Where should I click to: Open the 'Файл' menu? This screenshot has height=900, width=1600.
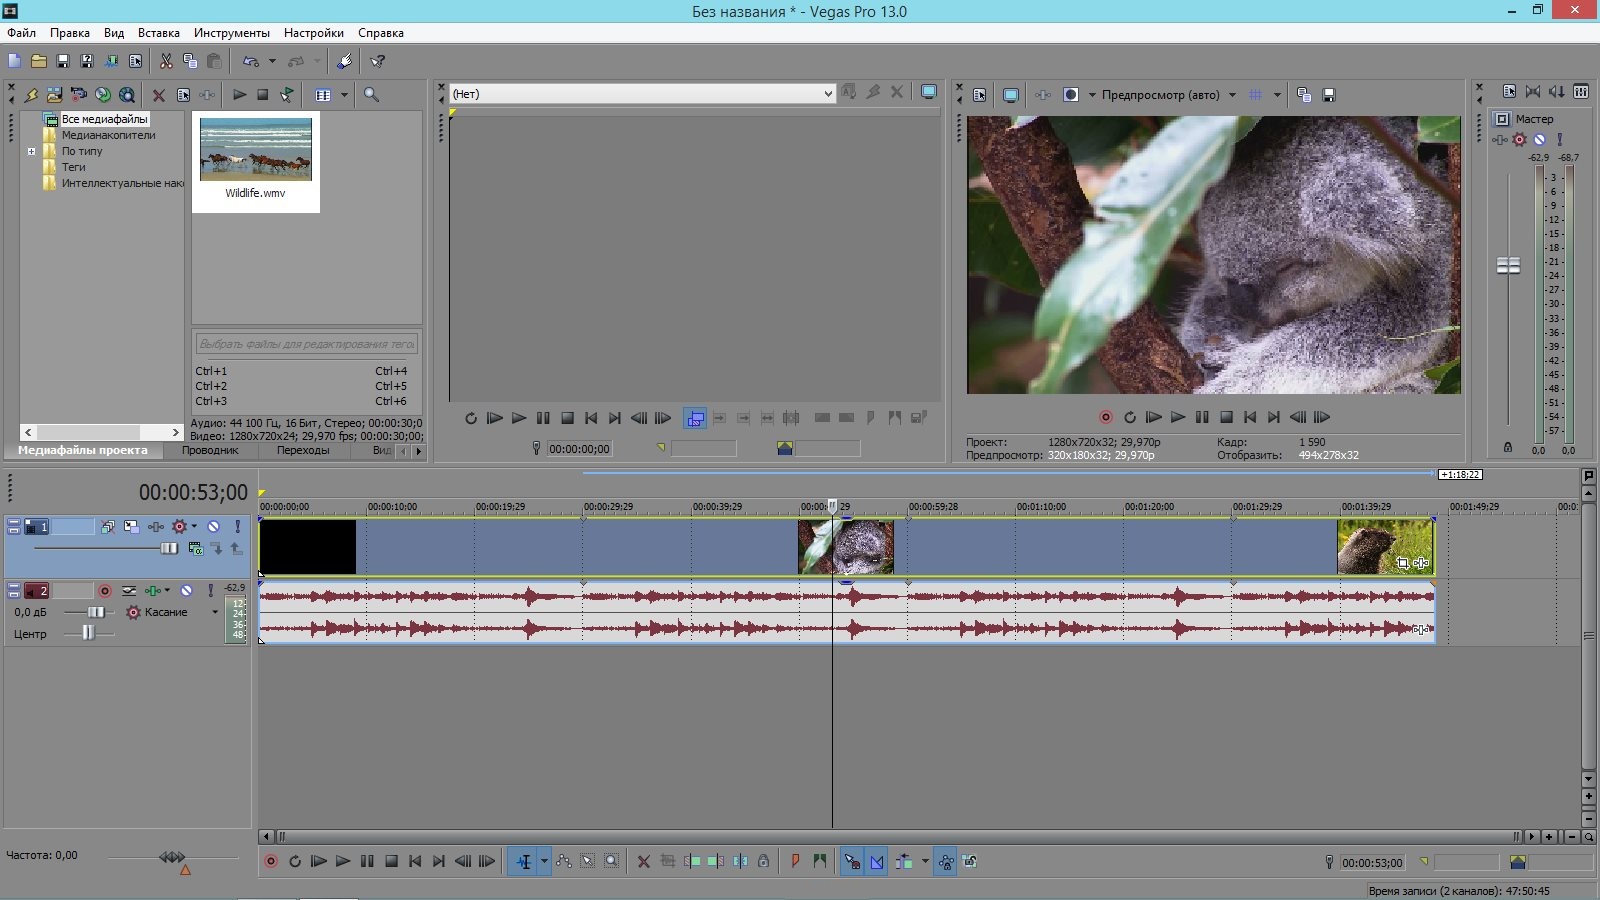(x=21, y=33)
